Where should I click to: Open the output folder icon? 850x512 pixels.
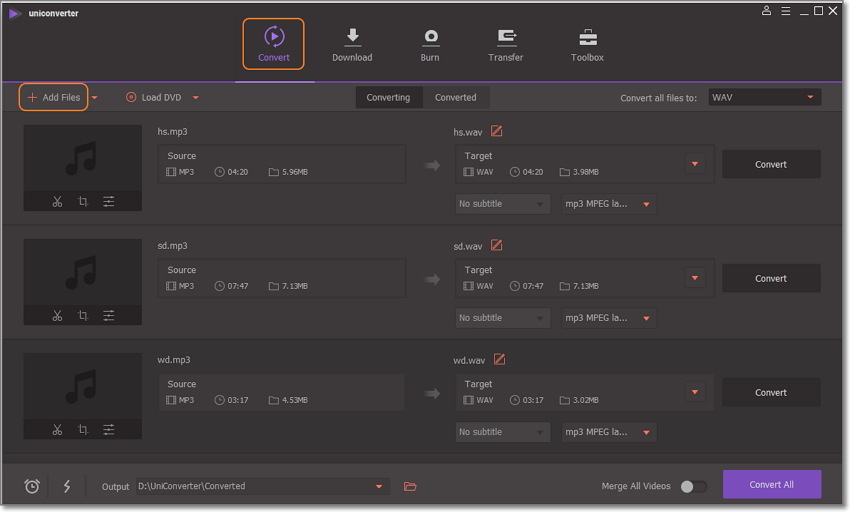tap(410, 486)
